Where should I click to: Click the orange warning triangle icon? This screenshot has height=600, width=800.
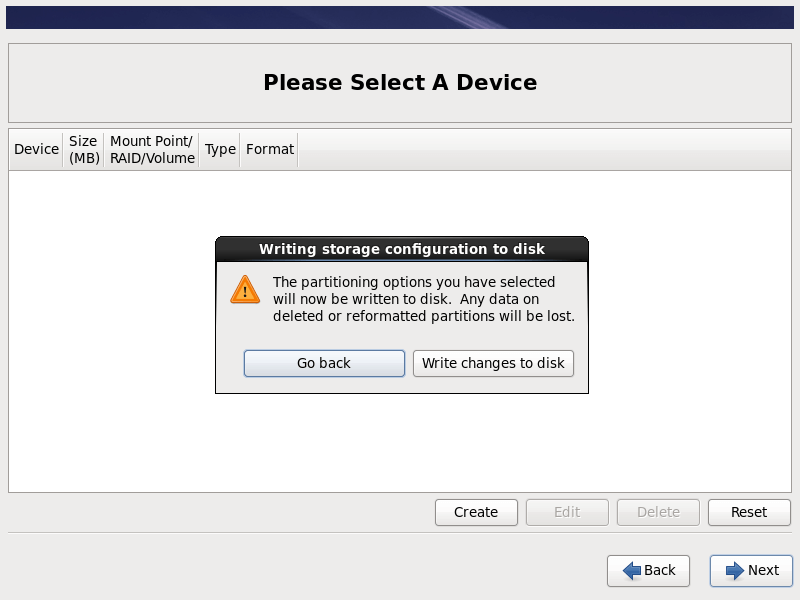[245, 290]
